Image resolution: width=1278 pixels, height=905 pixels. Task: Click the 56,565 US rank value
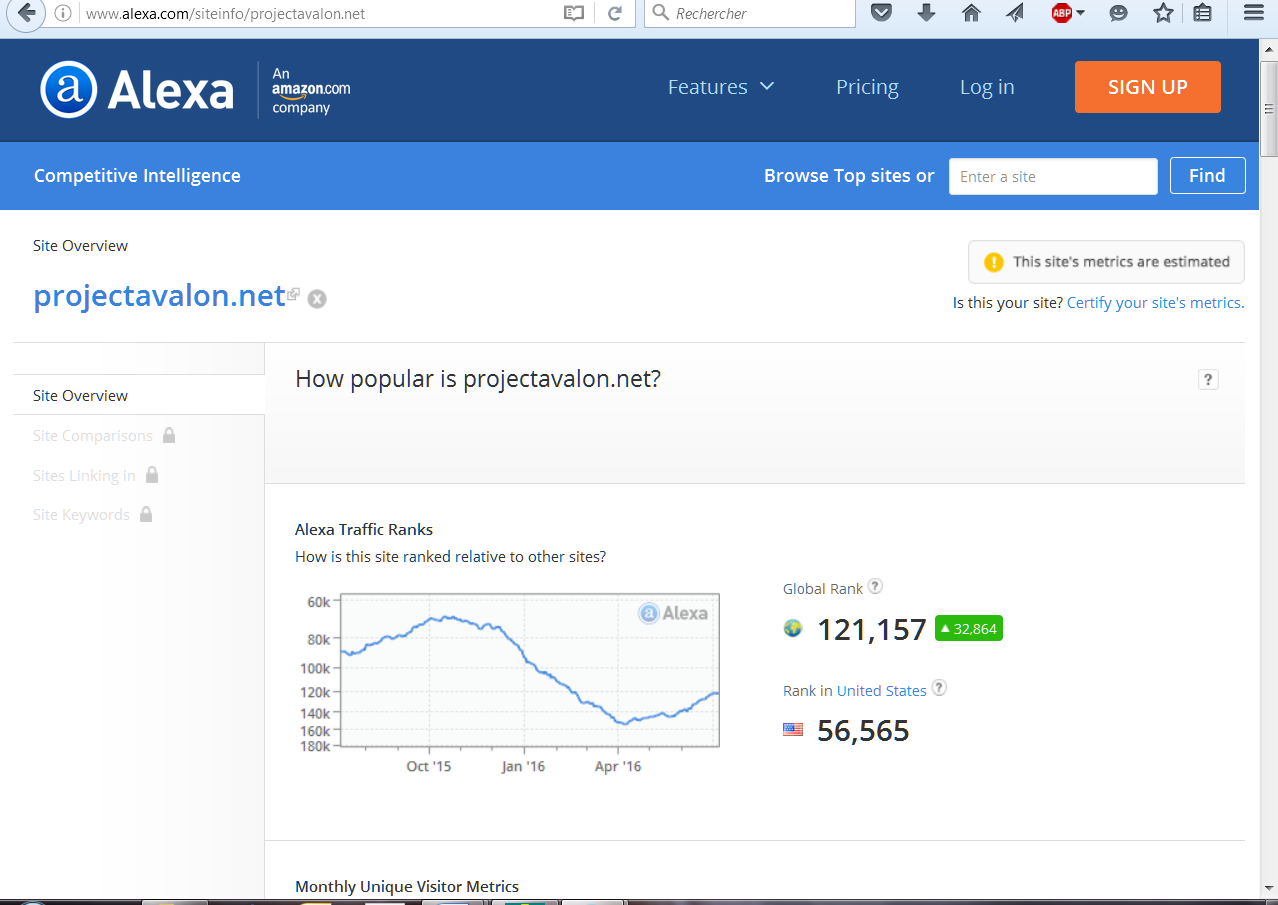click(x=863, y=731)
